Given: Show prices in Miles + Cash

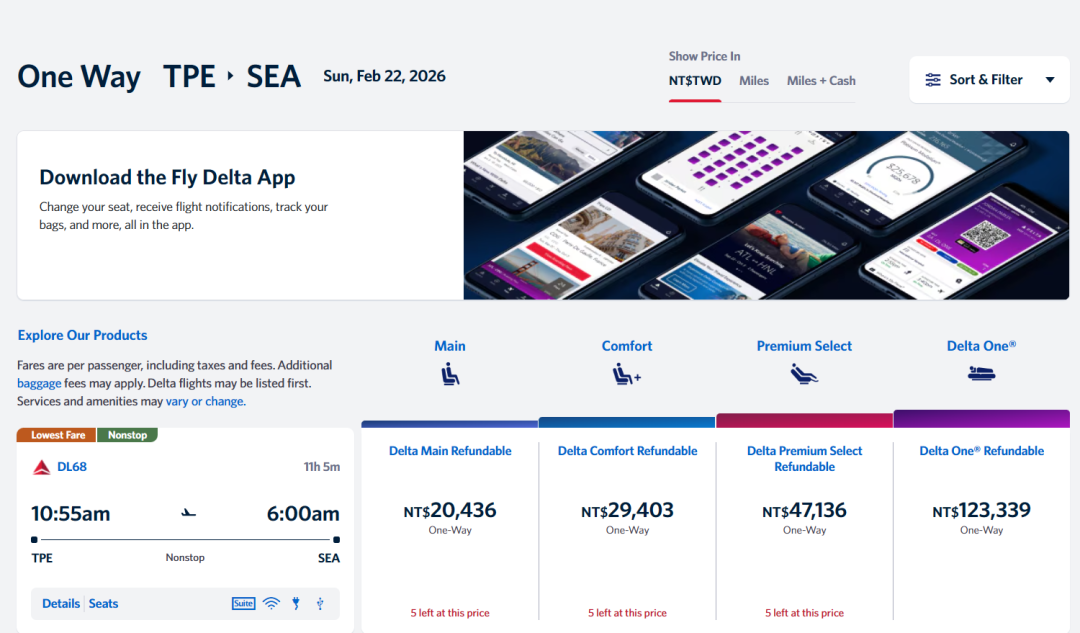Looking at the screenshot, I should (821, 81).
